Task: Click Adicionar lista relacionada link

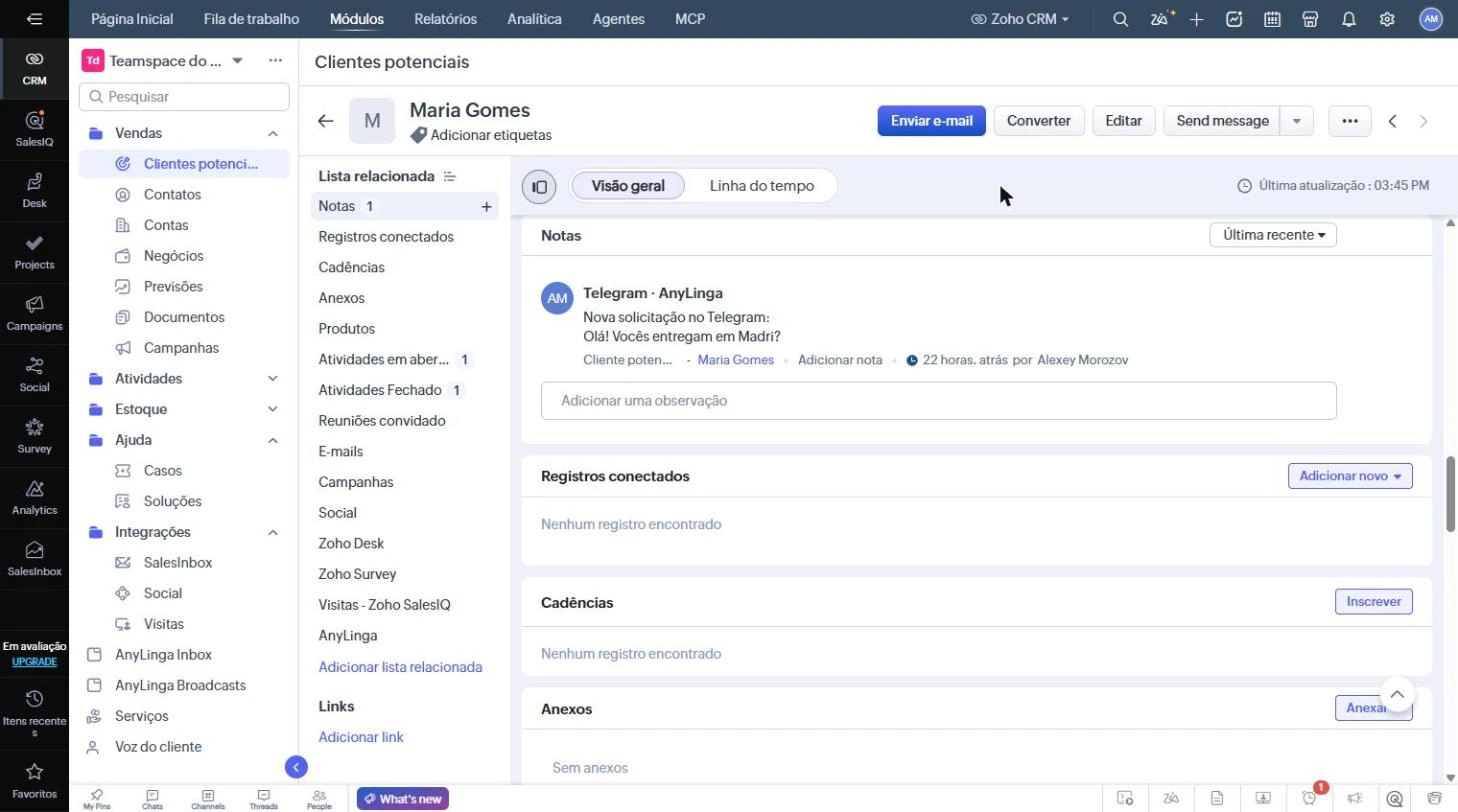Action: click(x=400, y=667)
